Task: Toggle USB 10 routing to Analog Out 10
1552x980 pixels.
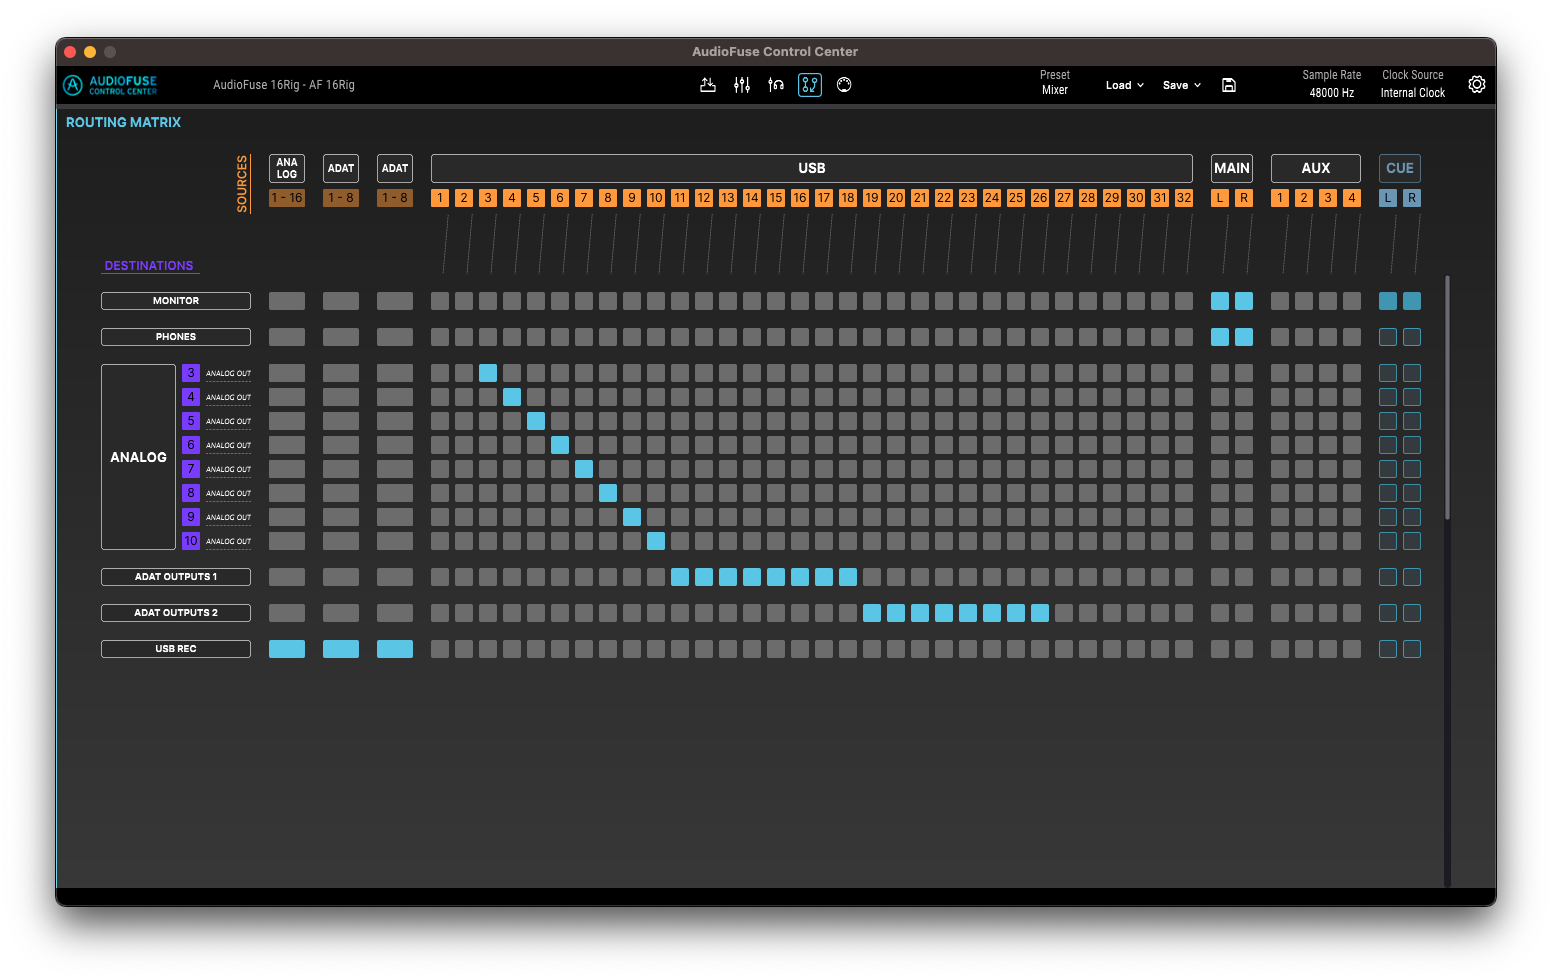Action: 656,541
